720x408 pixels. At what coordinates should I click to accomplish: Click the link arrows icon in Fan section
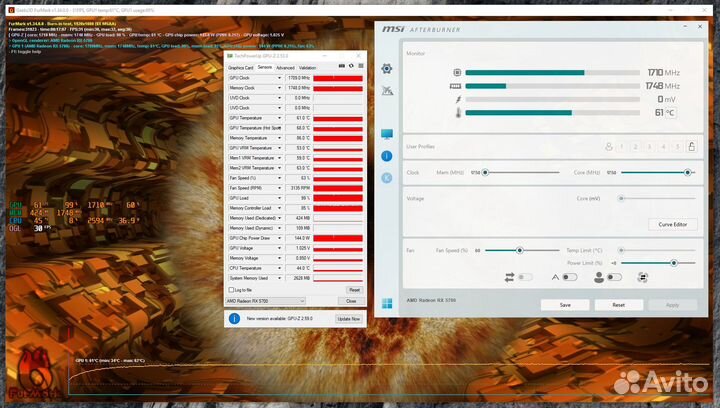pos(509,277)
